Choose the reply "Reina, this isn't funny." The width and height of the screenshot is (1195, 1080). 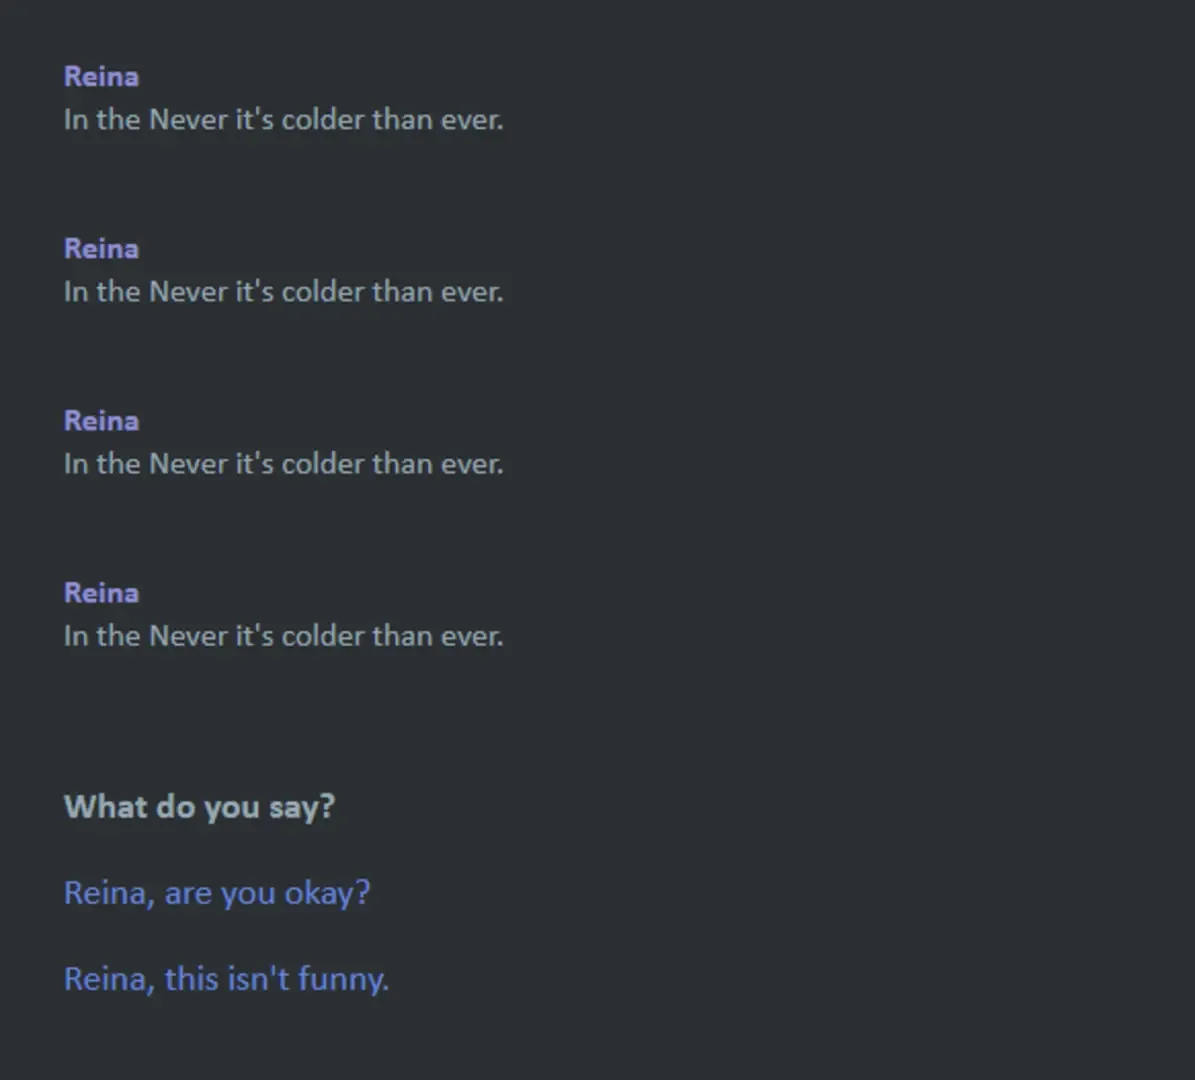(226, 978)
